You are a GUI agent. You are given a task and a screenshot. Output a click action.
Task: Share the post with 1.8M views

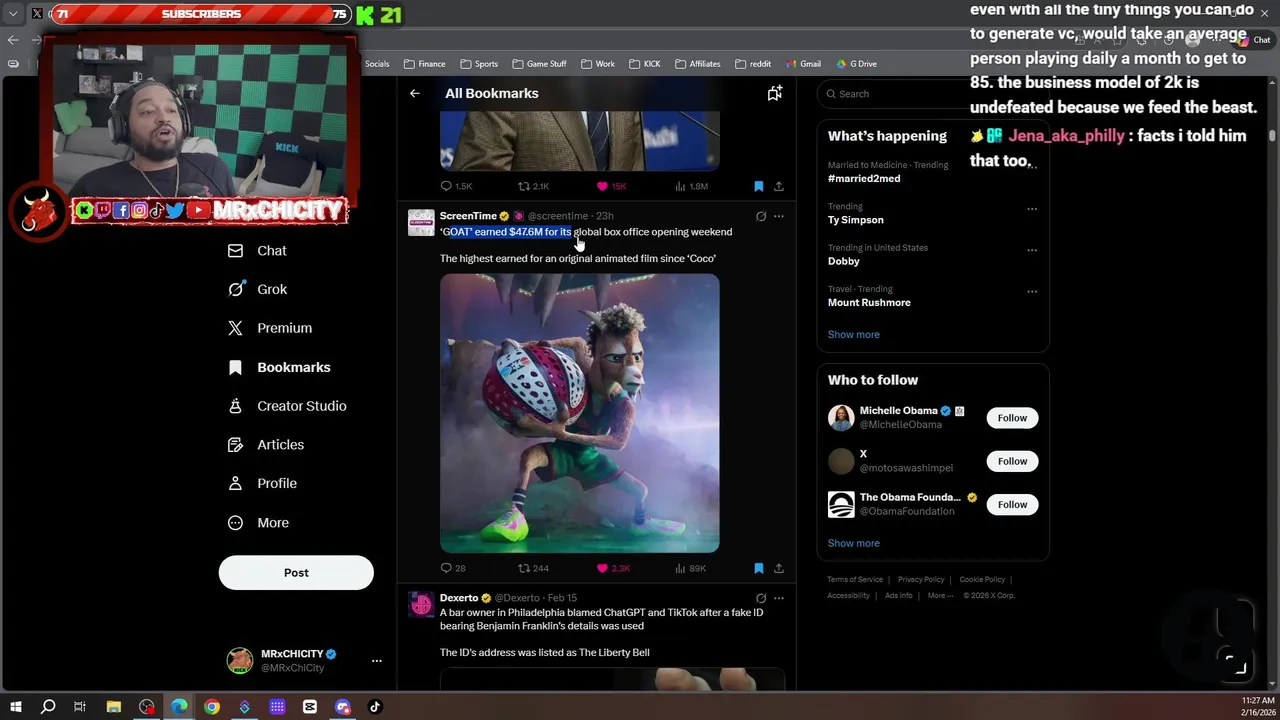coord(779,186)
